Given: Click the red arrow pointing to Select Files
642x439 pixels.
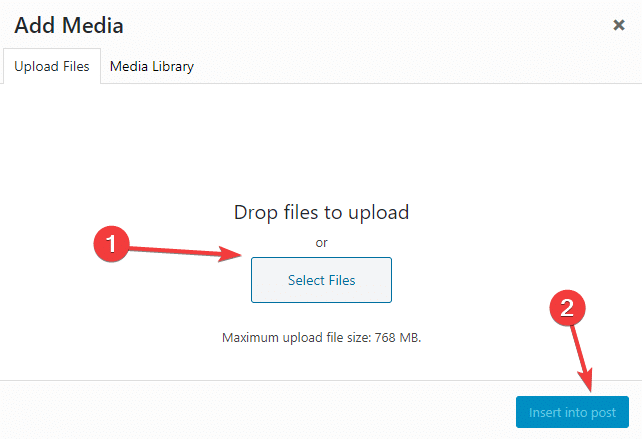Looking at the screenshot, I should 186,252.
